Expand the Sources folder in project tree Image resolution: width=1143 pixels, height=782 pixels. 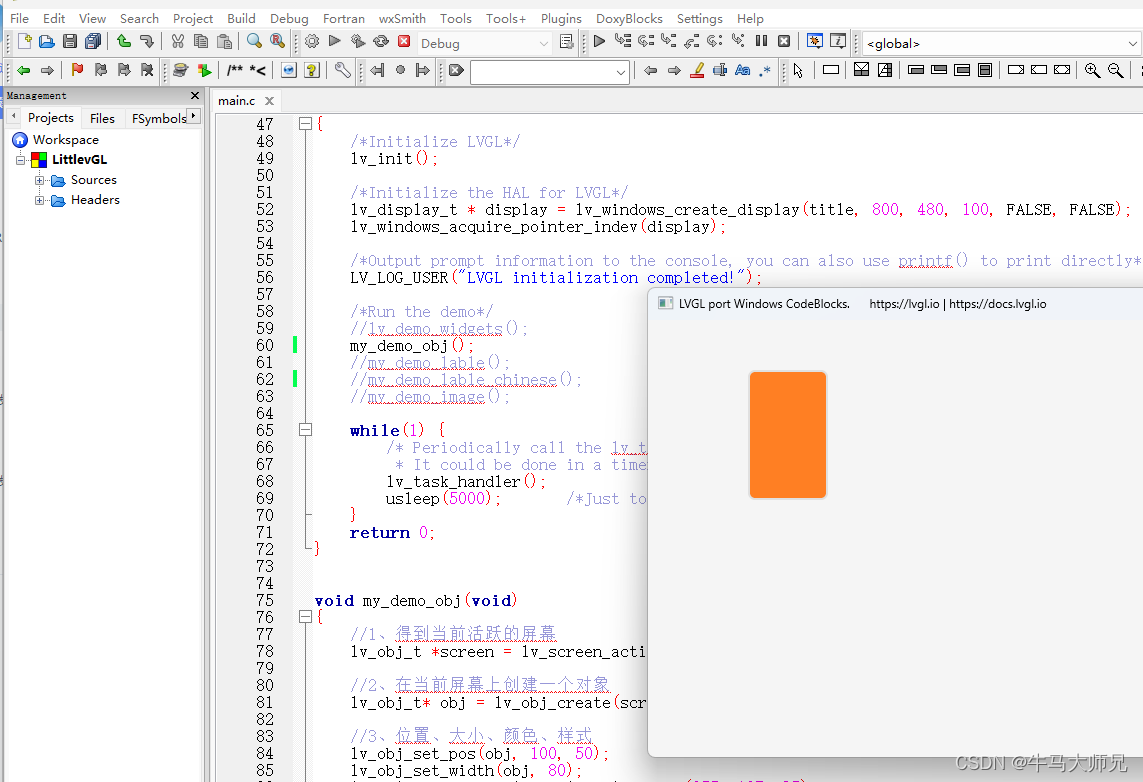[39, 180]
